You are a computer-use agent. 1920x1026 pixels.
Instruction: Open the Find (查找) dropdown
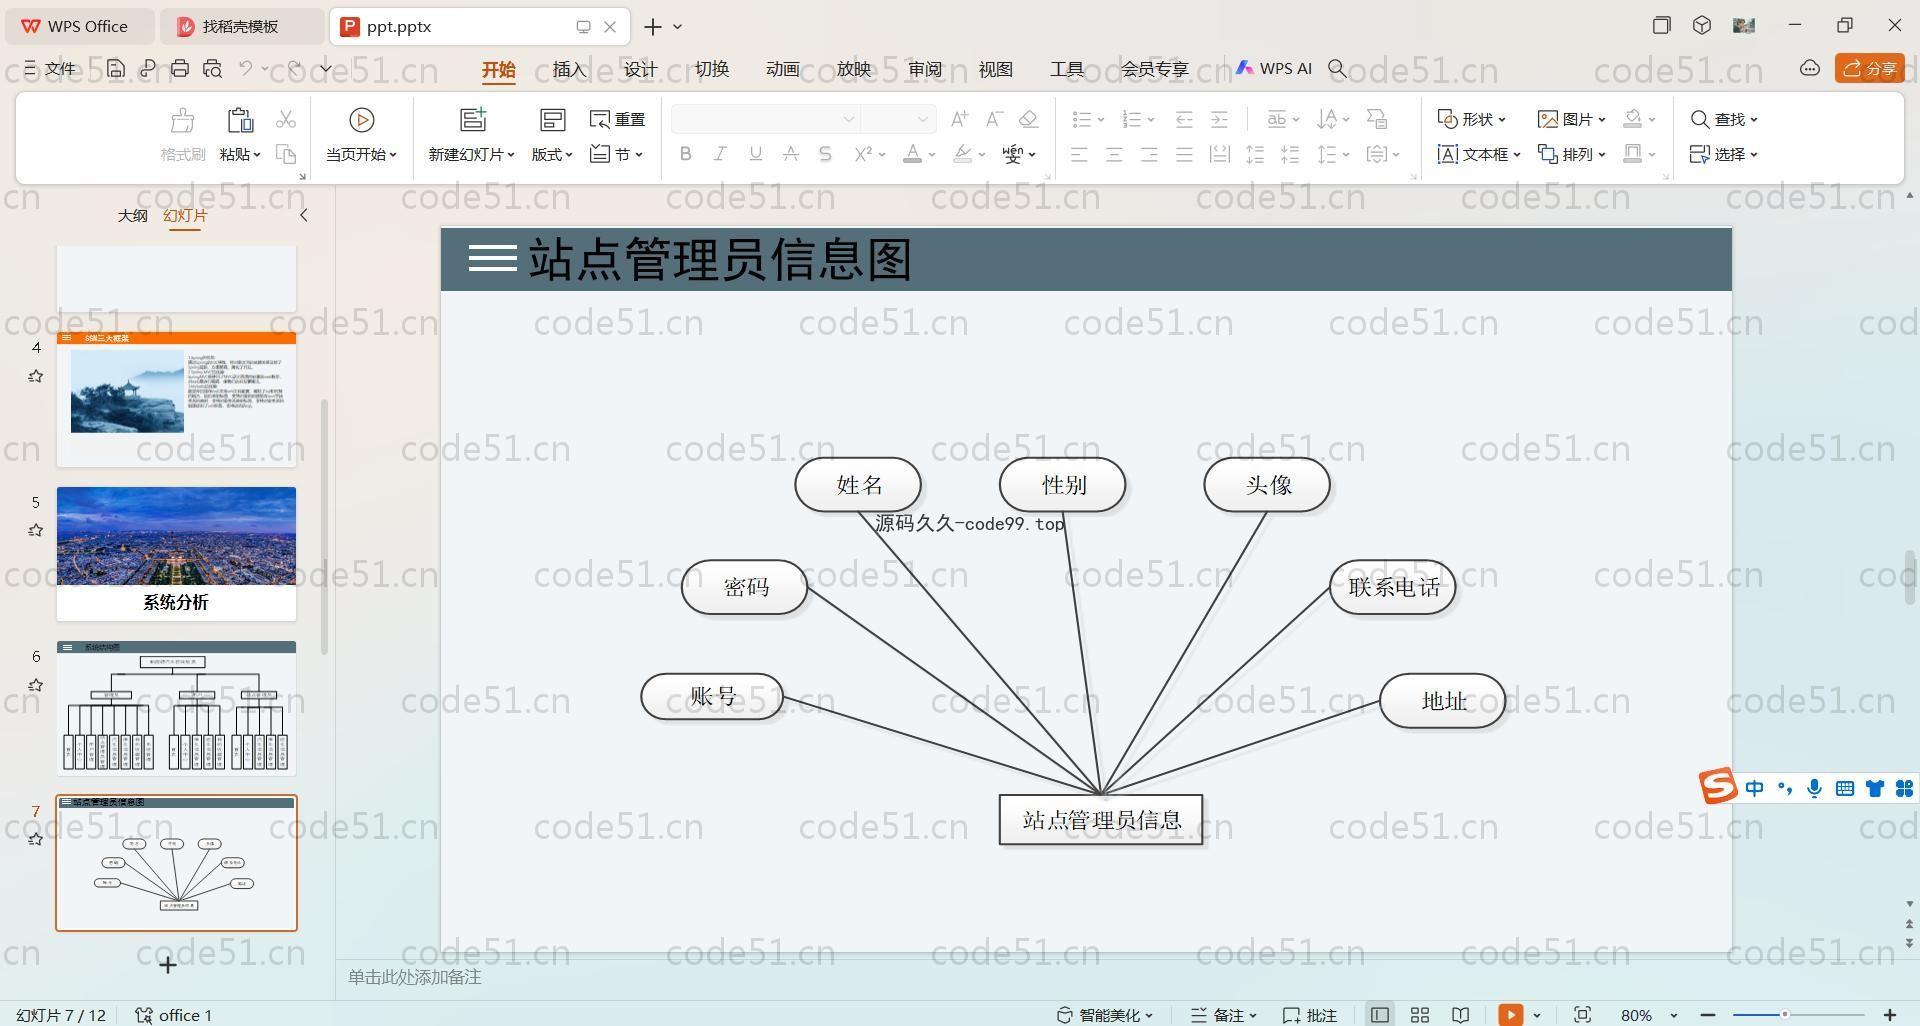pos(1724,119)
